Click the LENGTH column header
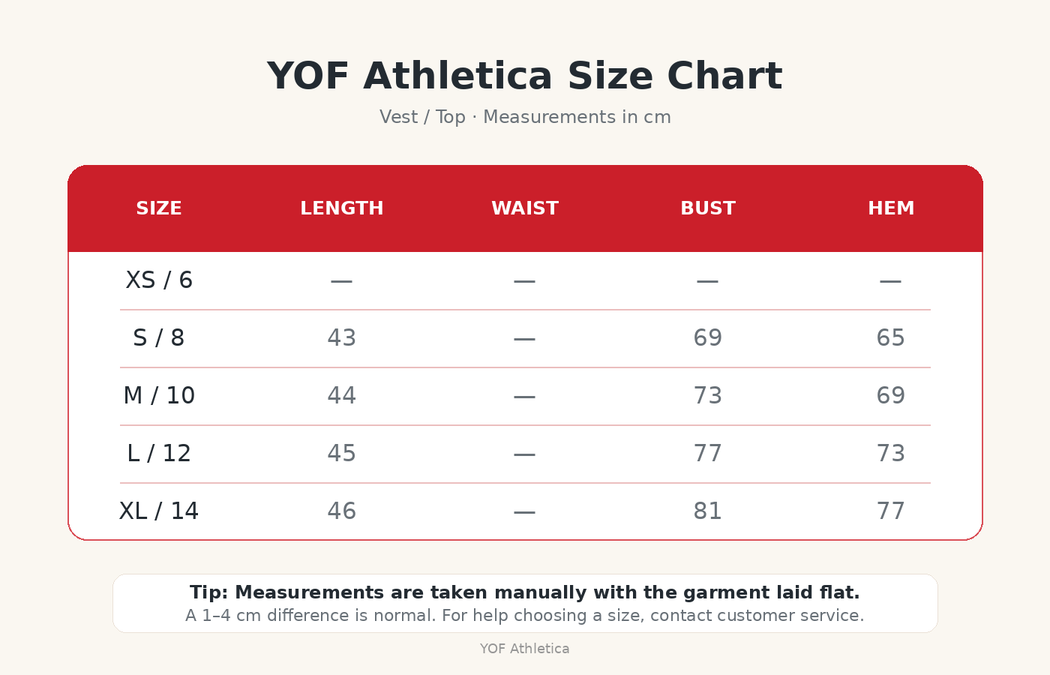This screenshot has height=675, width=1050. (x=342, y=208)
